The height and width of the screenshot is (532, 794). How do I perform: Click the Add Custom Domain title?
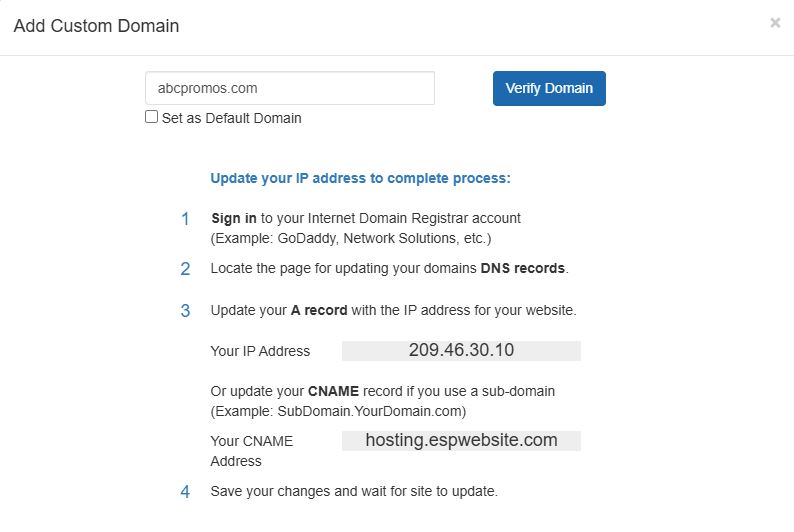coord(96,26)
